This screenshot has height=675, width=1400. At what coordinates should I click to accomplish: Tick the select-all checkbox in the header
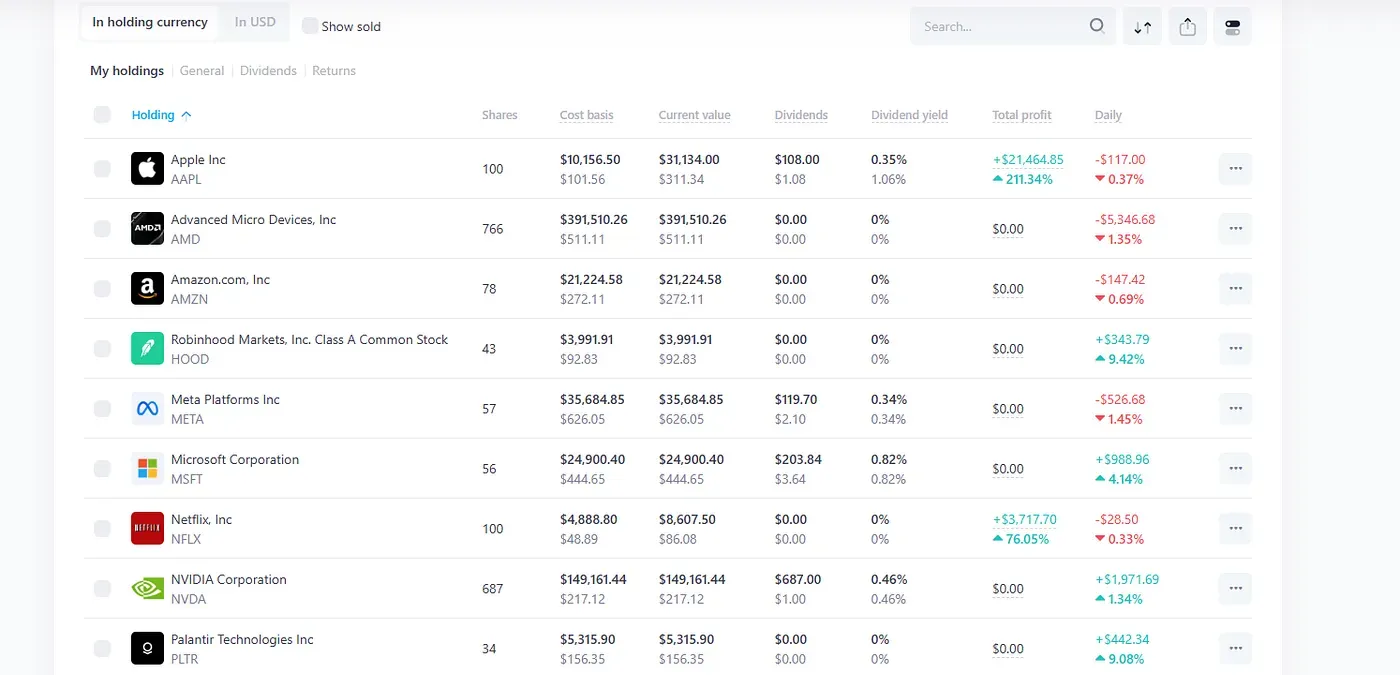pyautogui.click(x=102, y=115)
